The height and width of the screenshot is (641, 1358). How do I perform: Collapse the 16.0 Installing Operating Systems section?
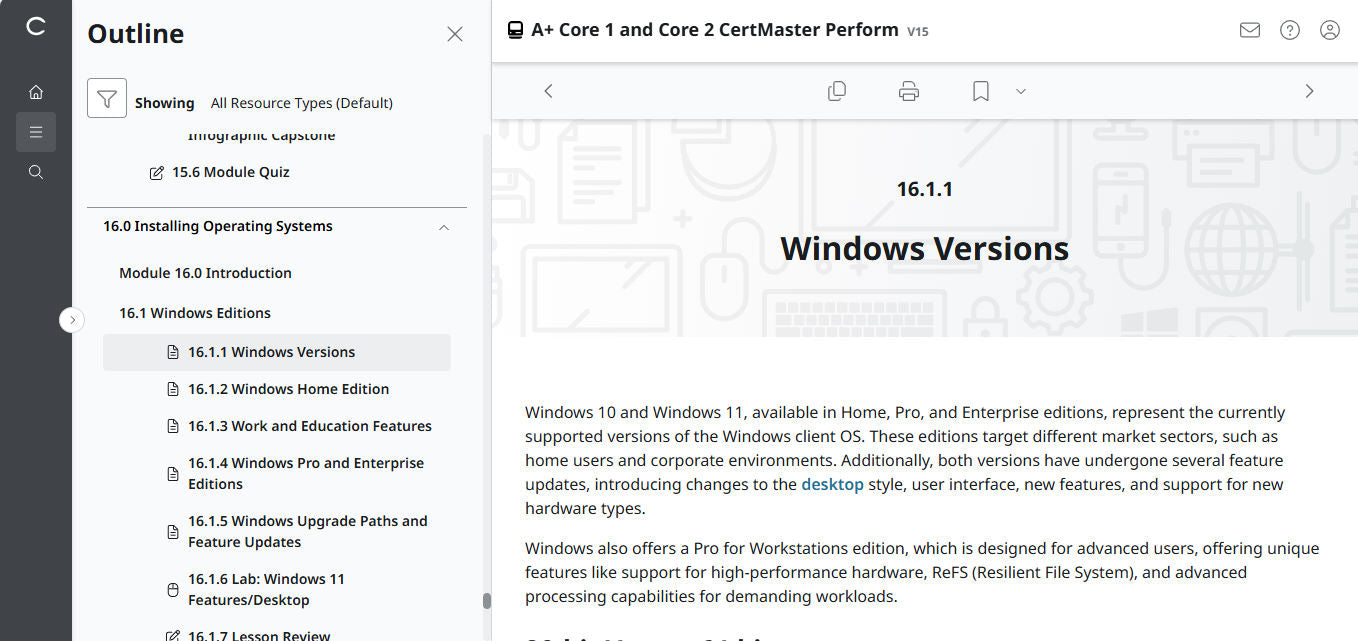[x=444, y=227]
